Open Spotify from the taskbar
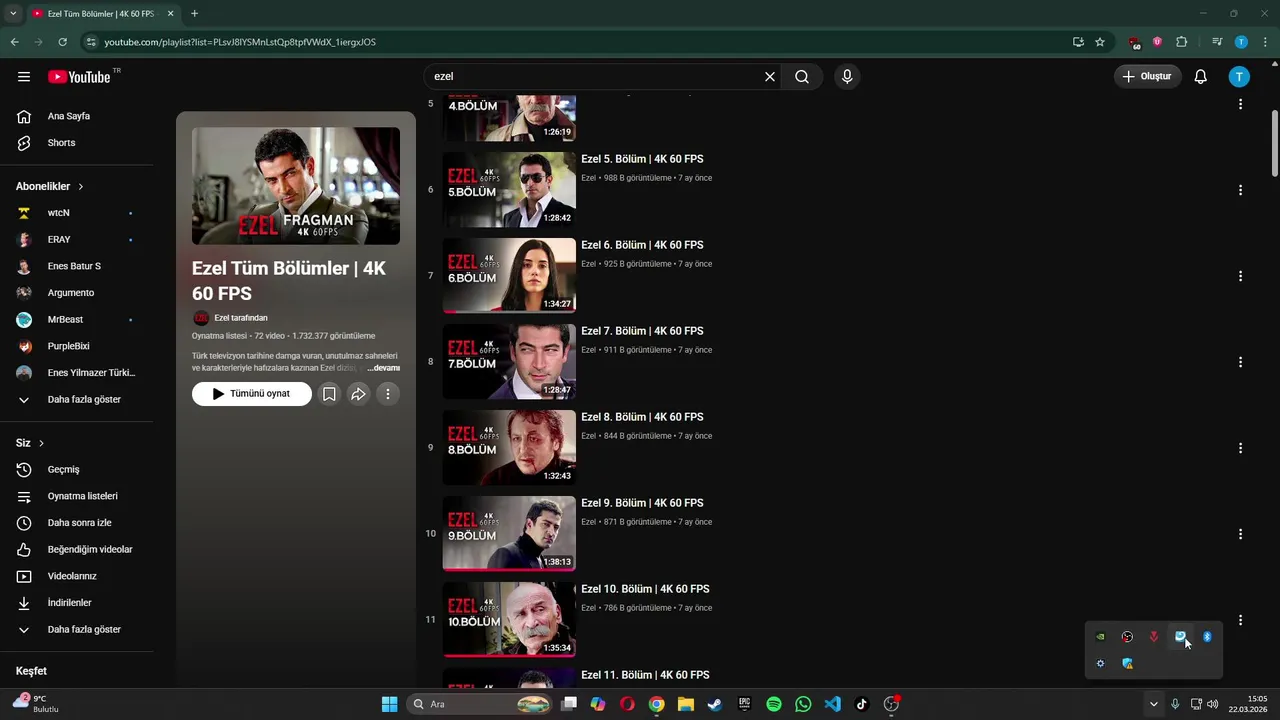Viewport: 1280px width, 720px height. [774, 704]
